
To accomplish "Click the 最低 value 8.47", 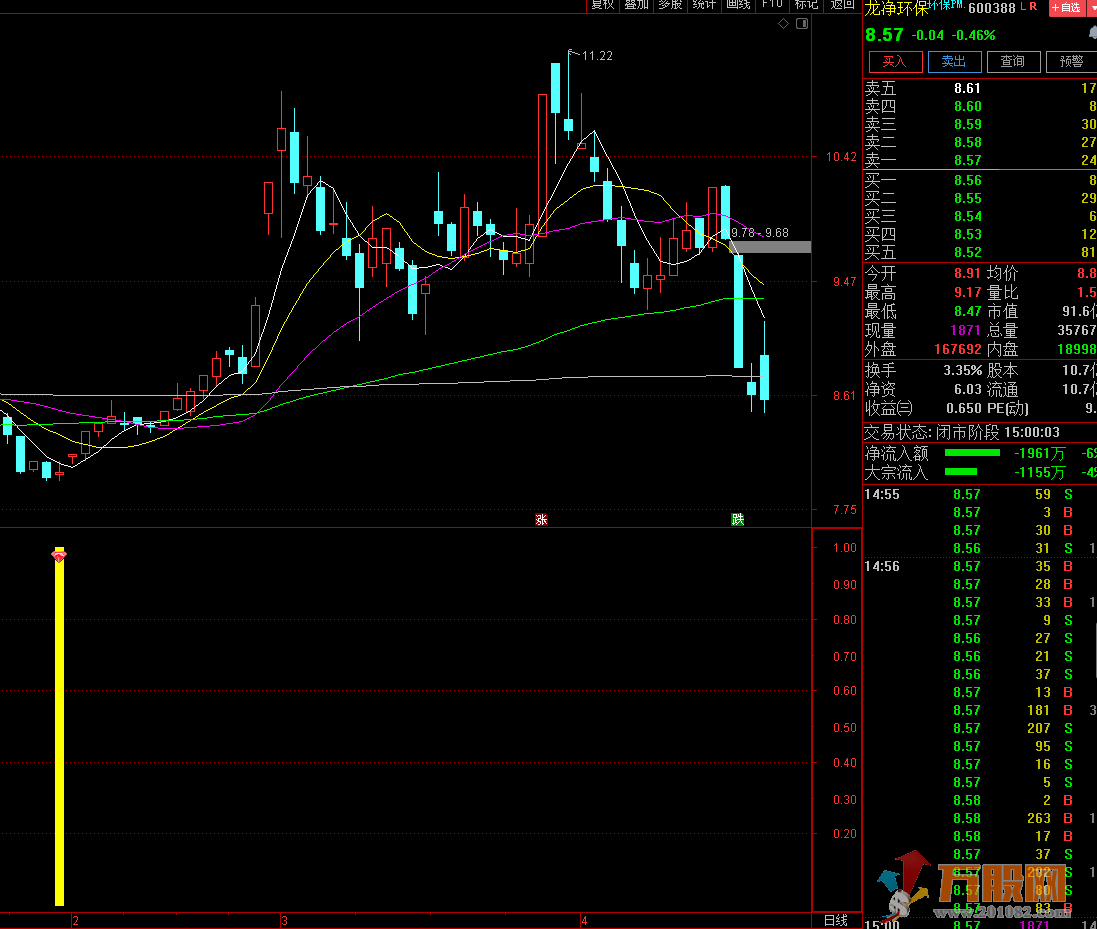I will coord(968,311).
